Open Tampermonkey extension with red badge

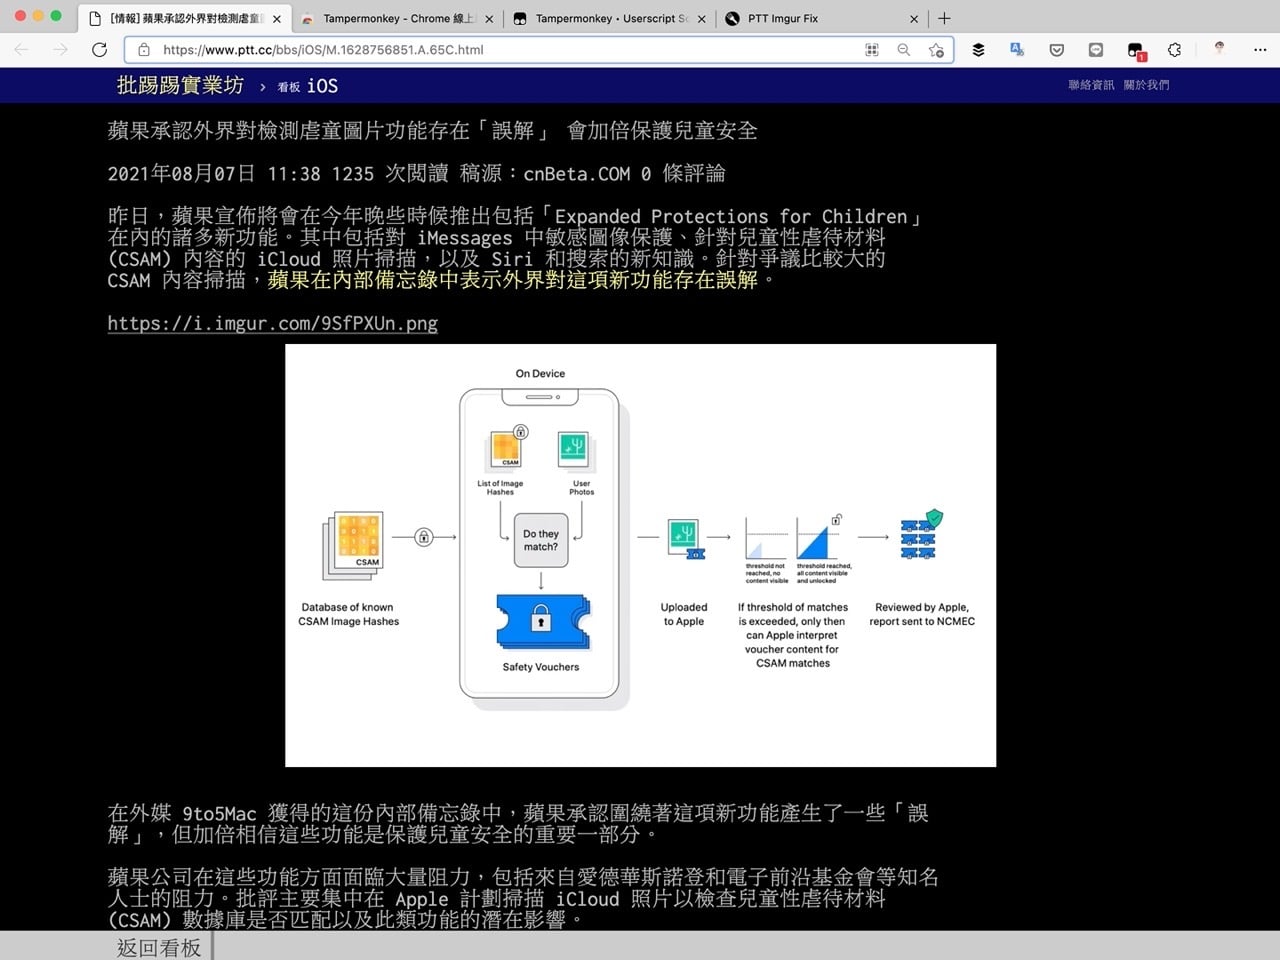point(1136,50)
